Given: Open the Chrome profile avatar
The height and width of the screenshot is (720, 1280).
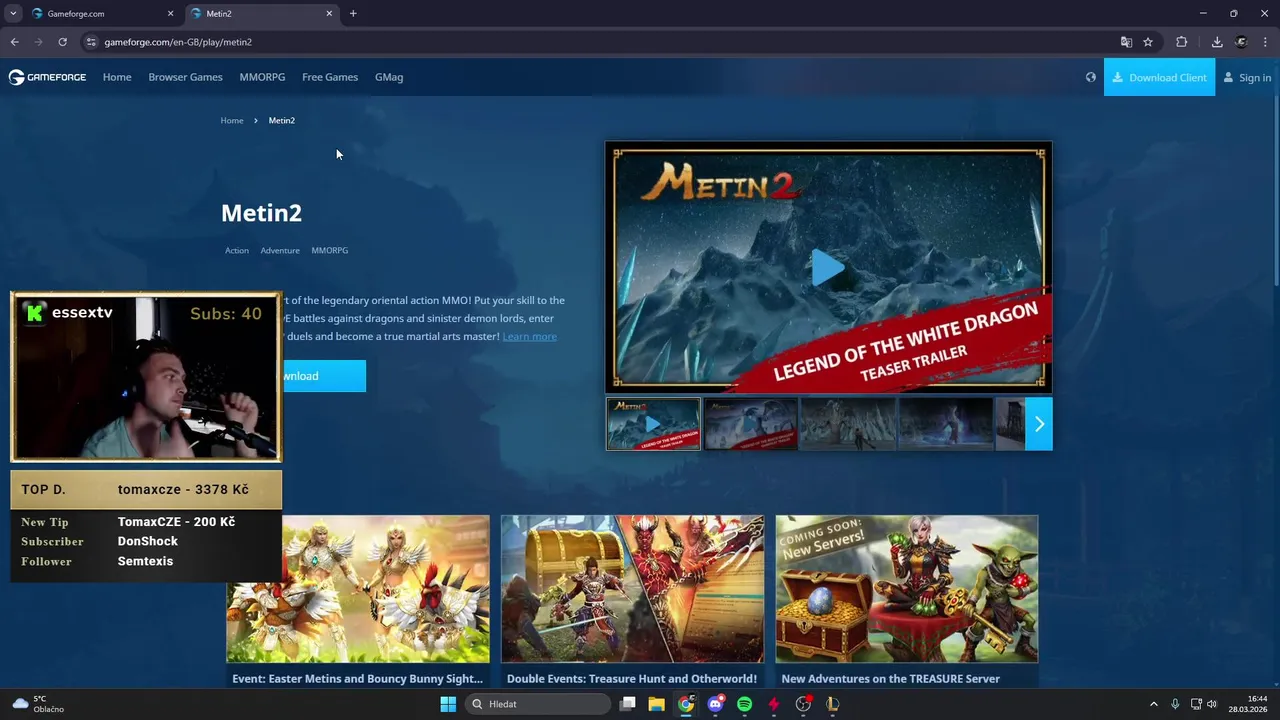Looking at the screenshot, I should tap(1241, 42).
